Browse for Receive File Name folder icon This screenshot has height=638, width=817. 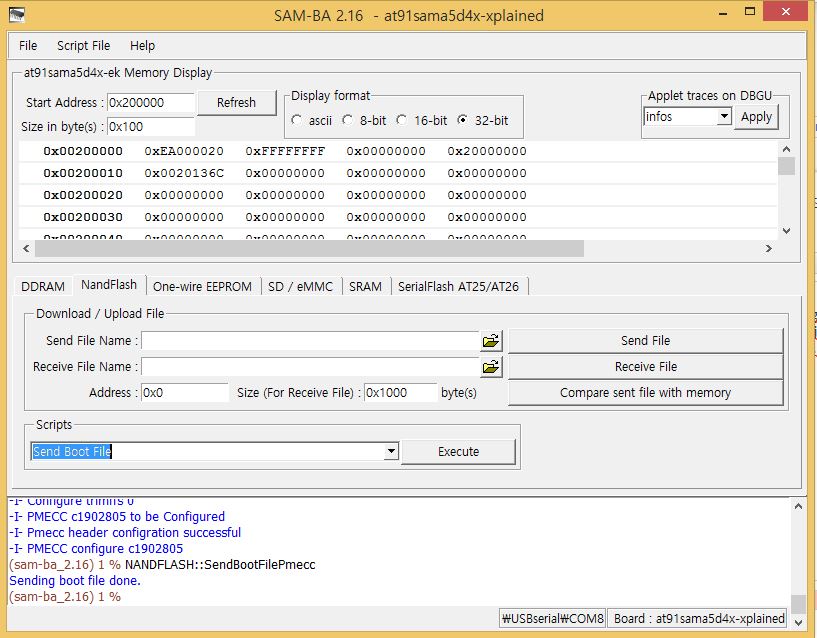tap(490, 367)
